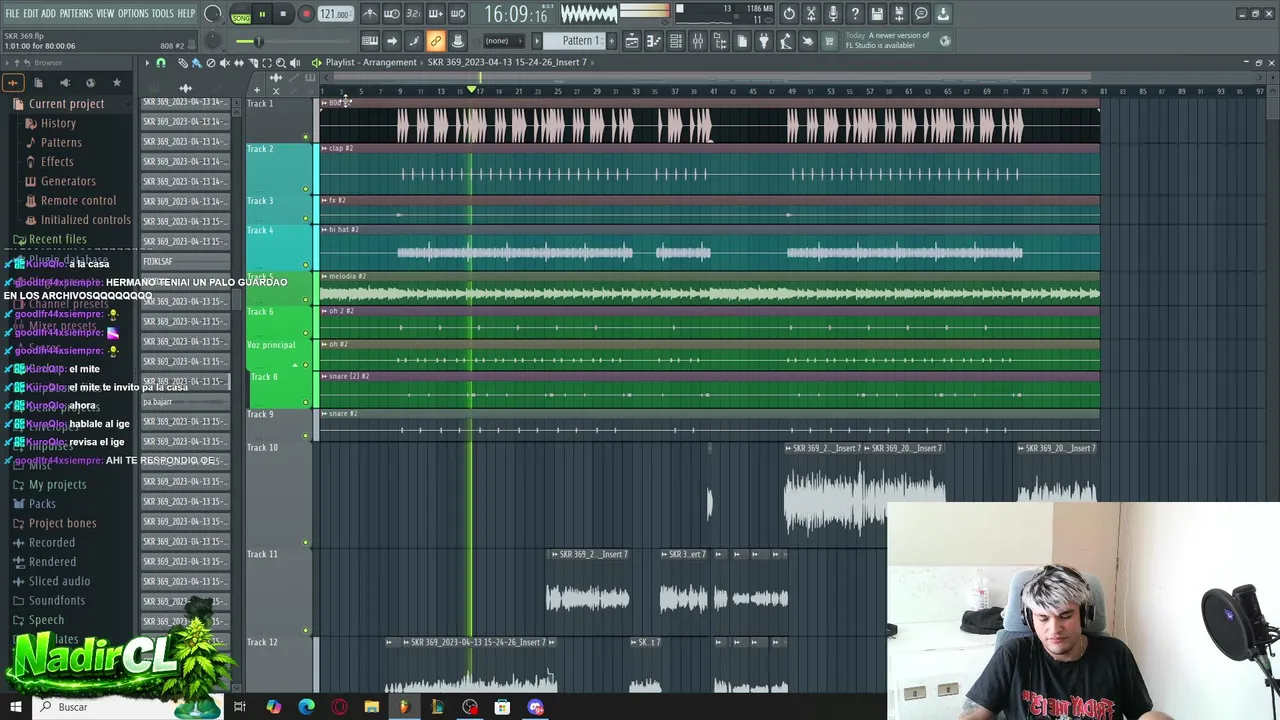Image resolution: width=1280 pixels, height=720 pixels.
Task: Toggle recording countdown icon
Action: click(414, 14)
